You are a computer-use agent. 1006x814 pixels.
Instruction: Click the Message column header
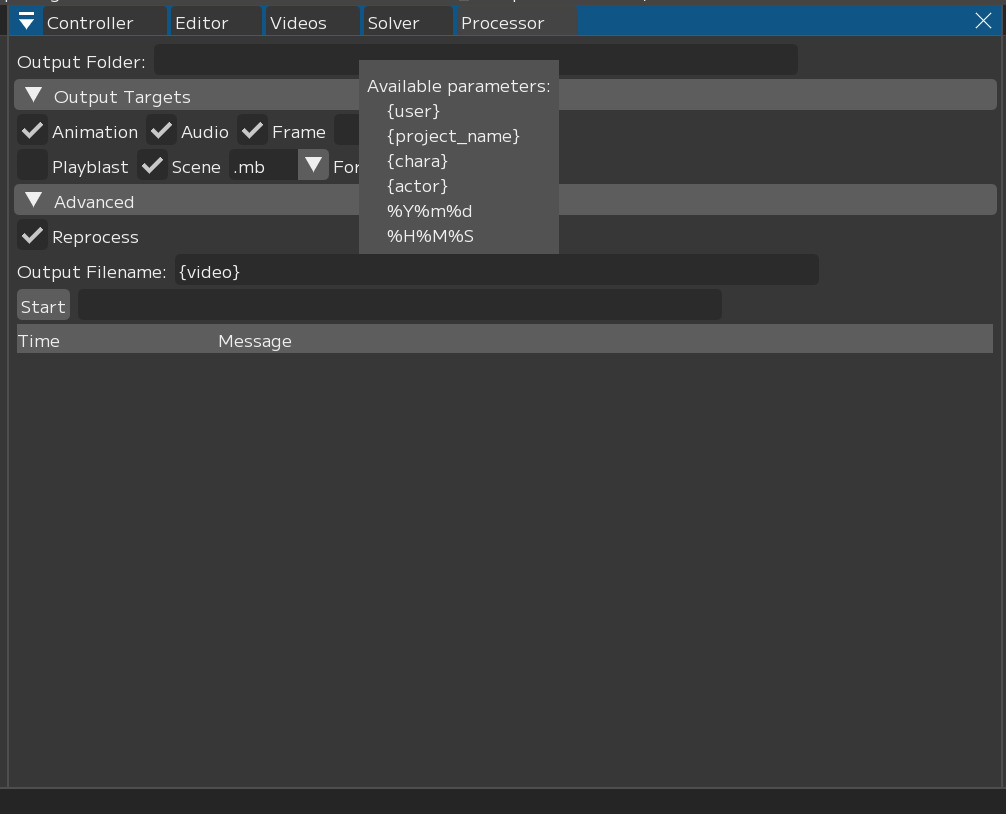[x=255, y=341]
